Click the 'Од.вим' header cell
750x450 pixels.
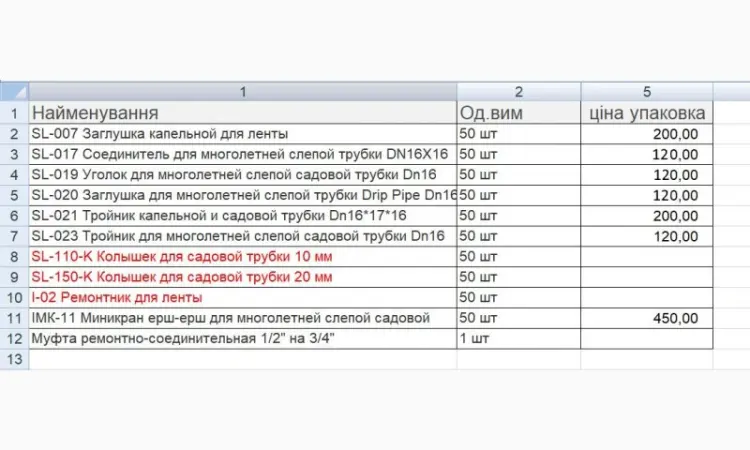[519, 113]
